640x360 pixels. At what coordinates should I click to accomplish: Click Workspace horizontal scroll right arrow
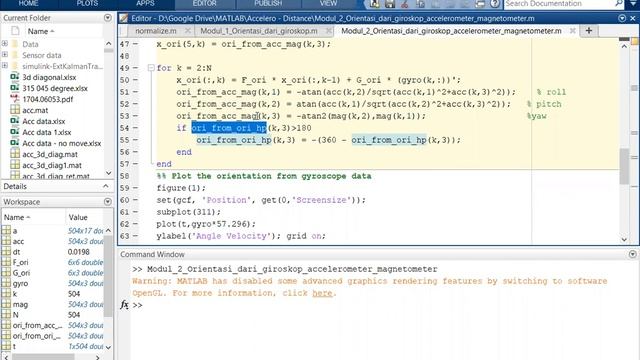pos(97,358)
